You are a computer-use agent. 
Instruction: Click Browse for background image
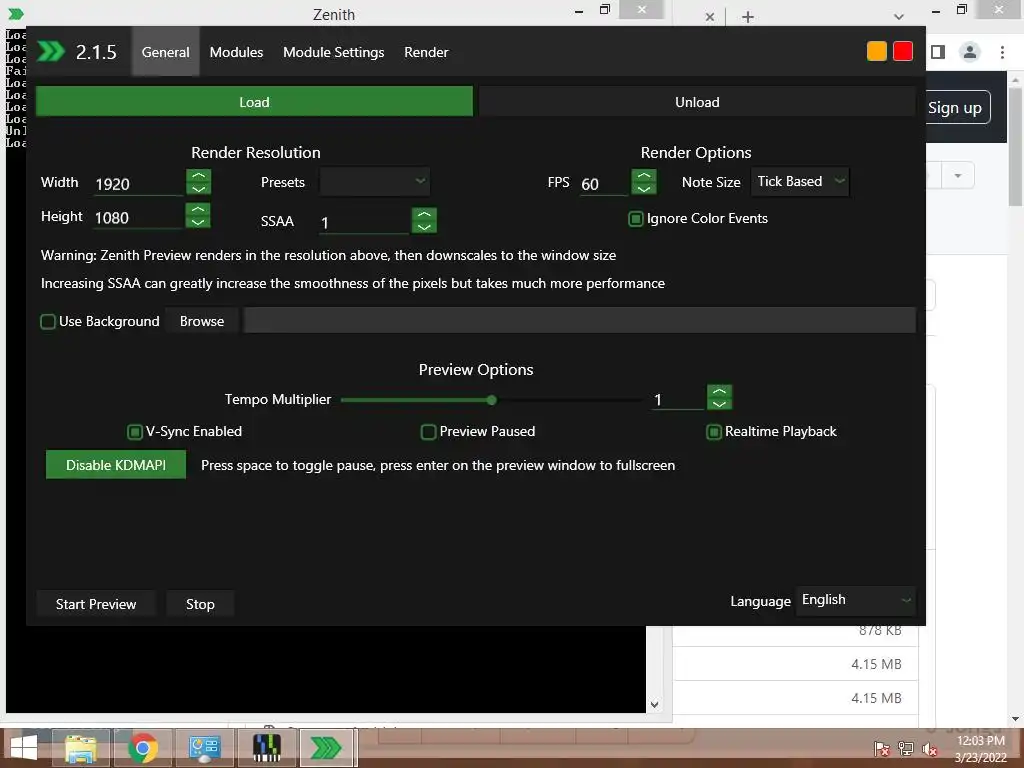coord(202,321)
